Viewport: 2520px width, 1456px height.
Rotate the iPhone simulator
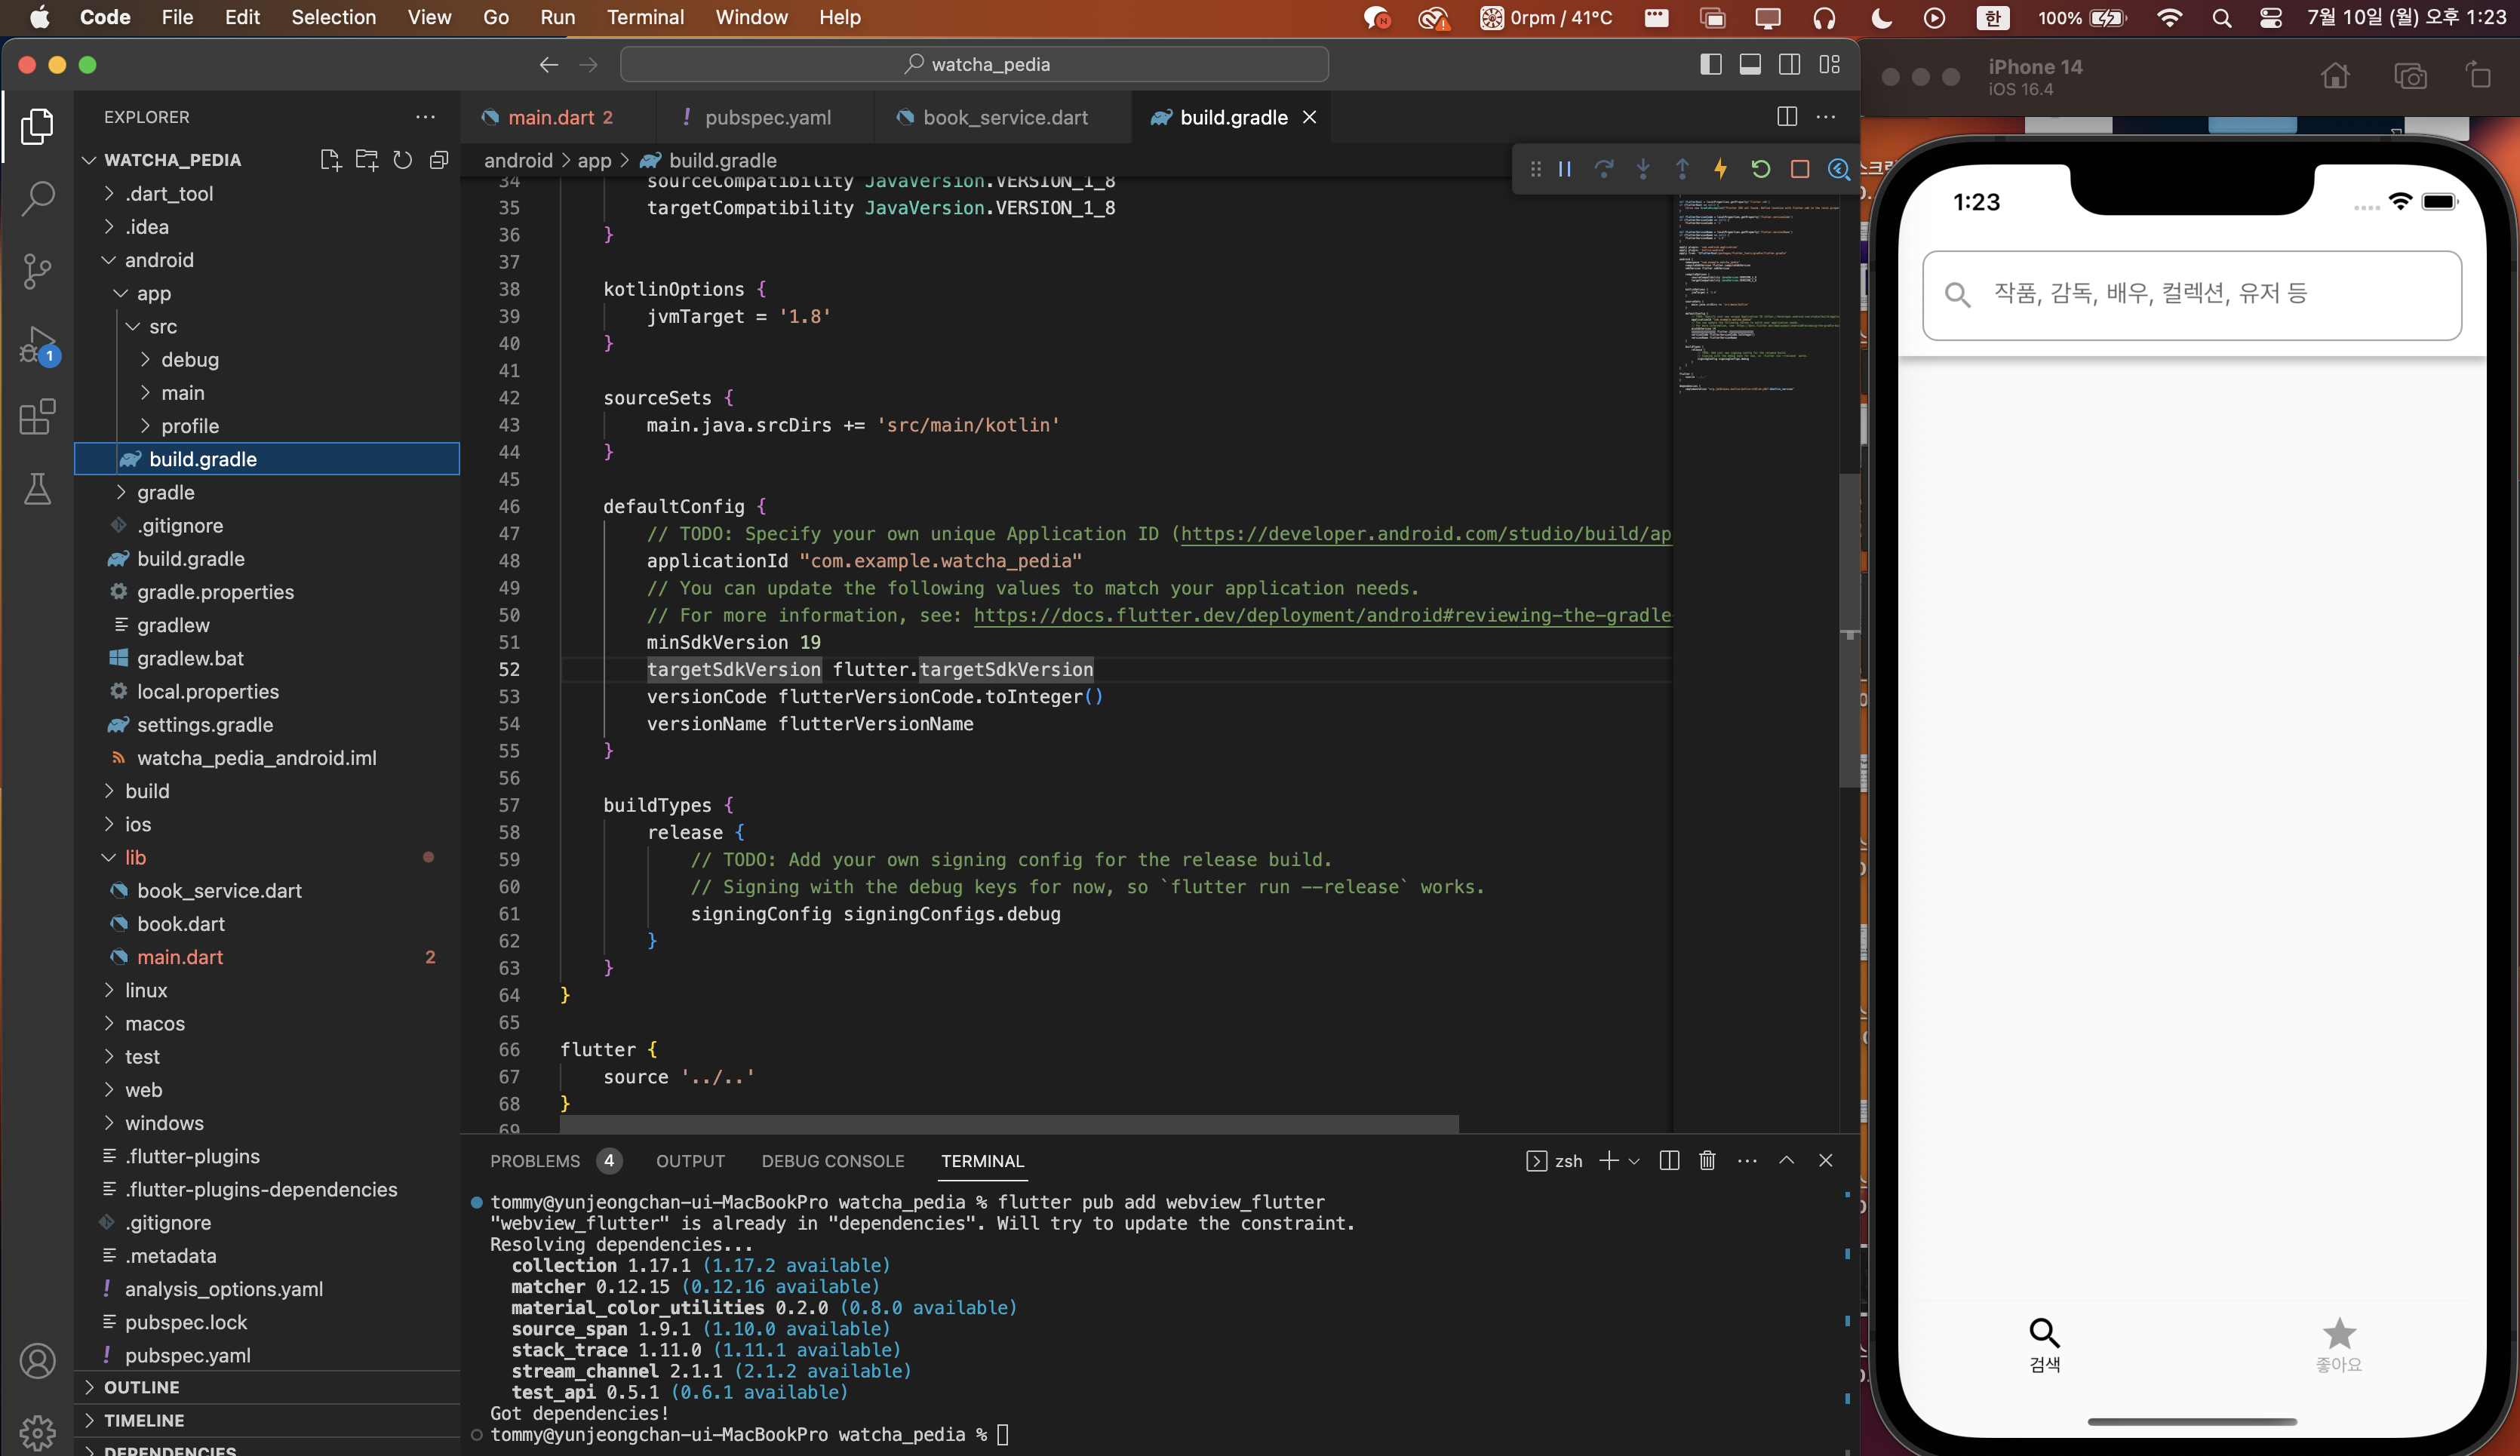(x=2479, y=76)
